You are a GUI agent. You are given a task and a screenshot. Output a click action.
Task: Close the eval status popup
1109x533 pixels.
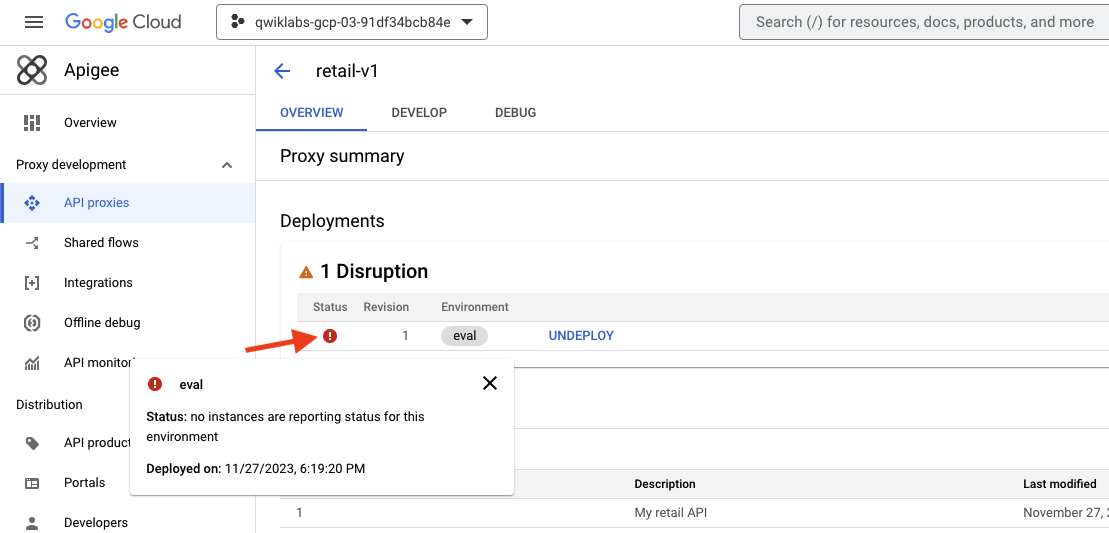490,383
